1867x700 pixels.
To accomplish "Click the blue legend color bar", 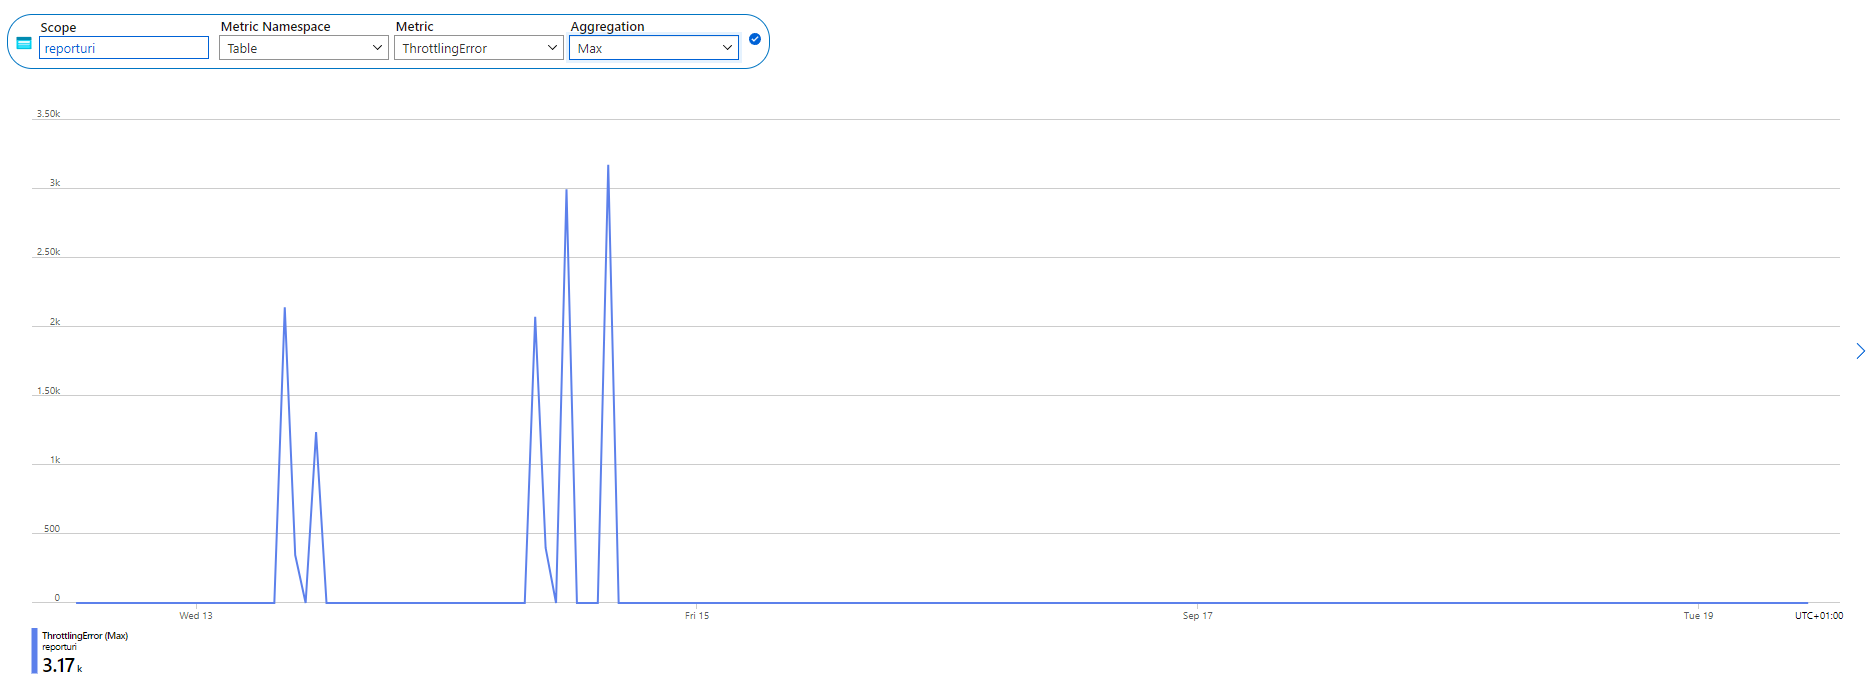I will [x=34, y=651].
